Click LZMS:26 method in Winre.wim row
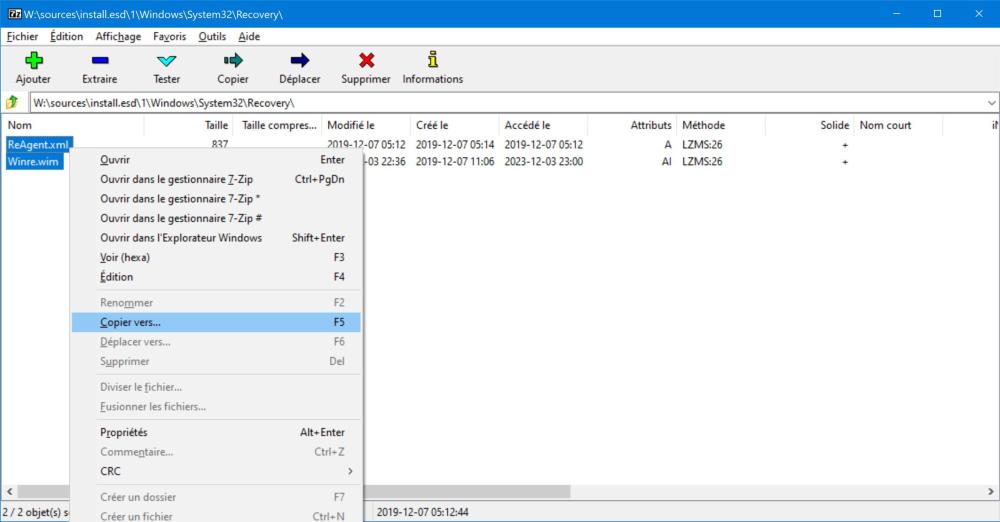 coord(702,161)
